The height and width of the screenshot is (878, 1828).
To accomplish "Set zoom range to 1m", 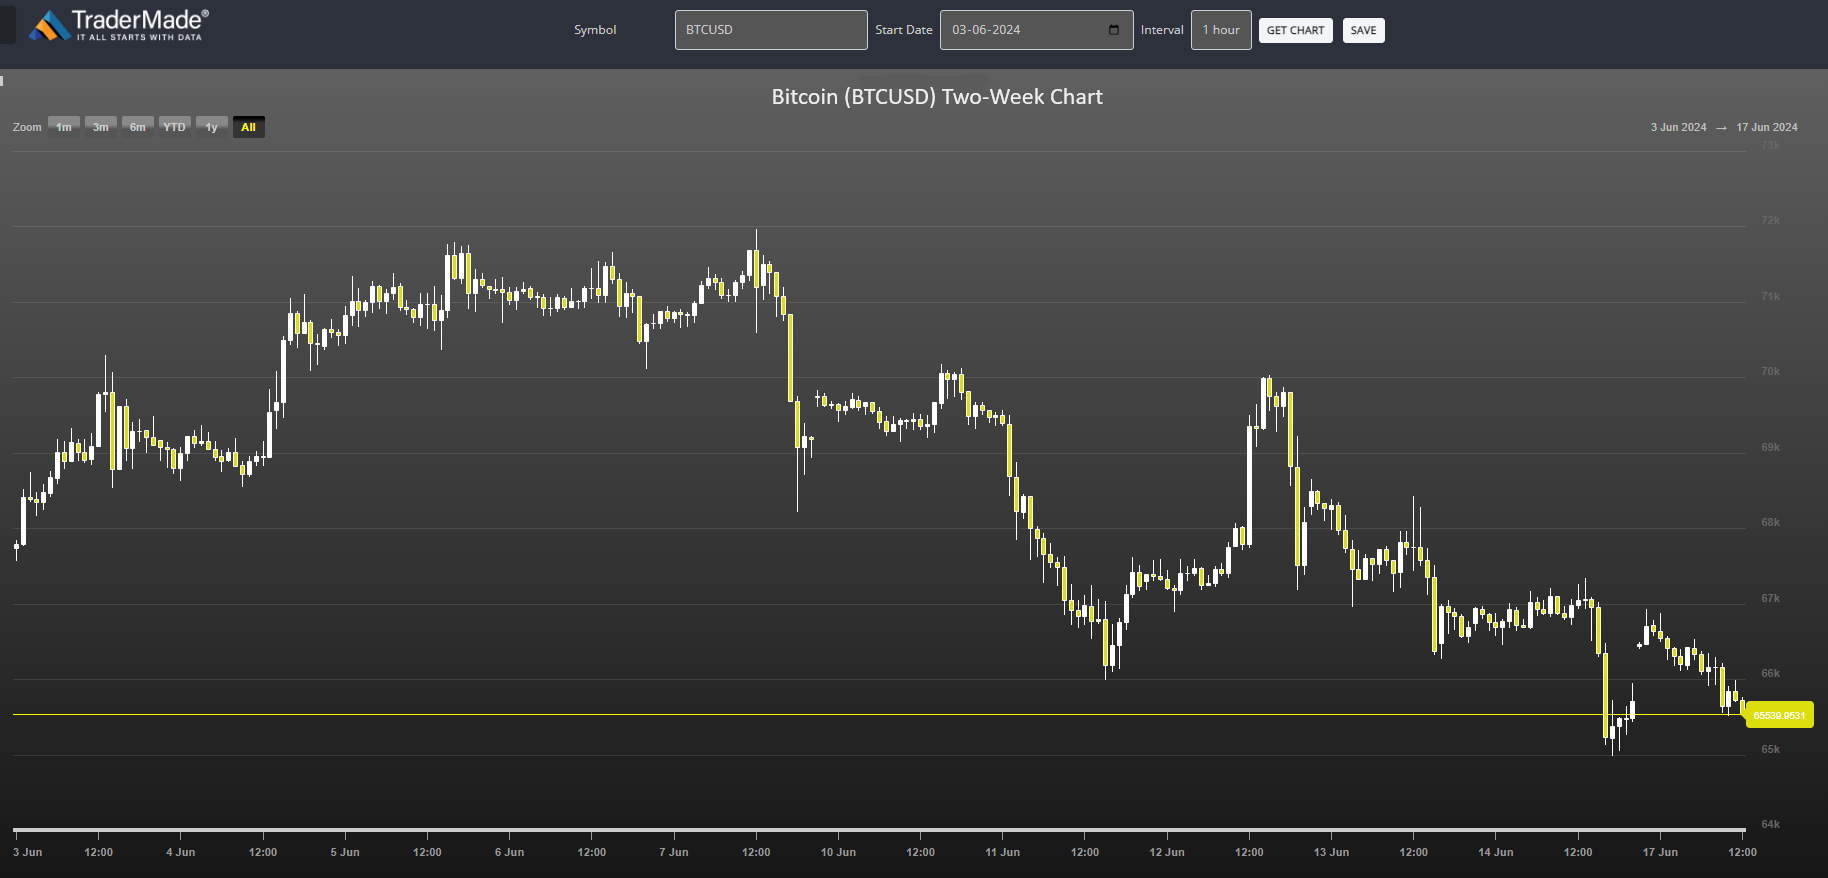I will (64, 127).
